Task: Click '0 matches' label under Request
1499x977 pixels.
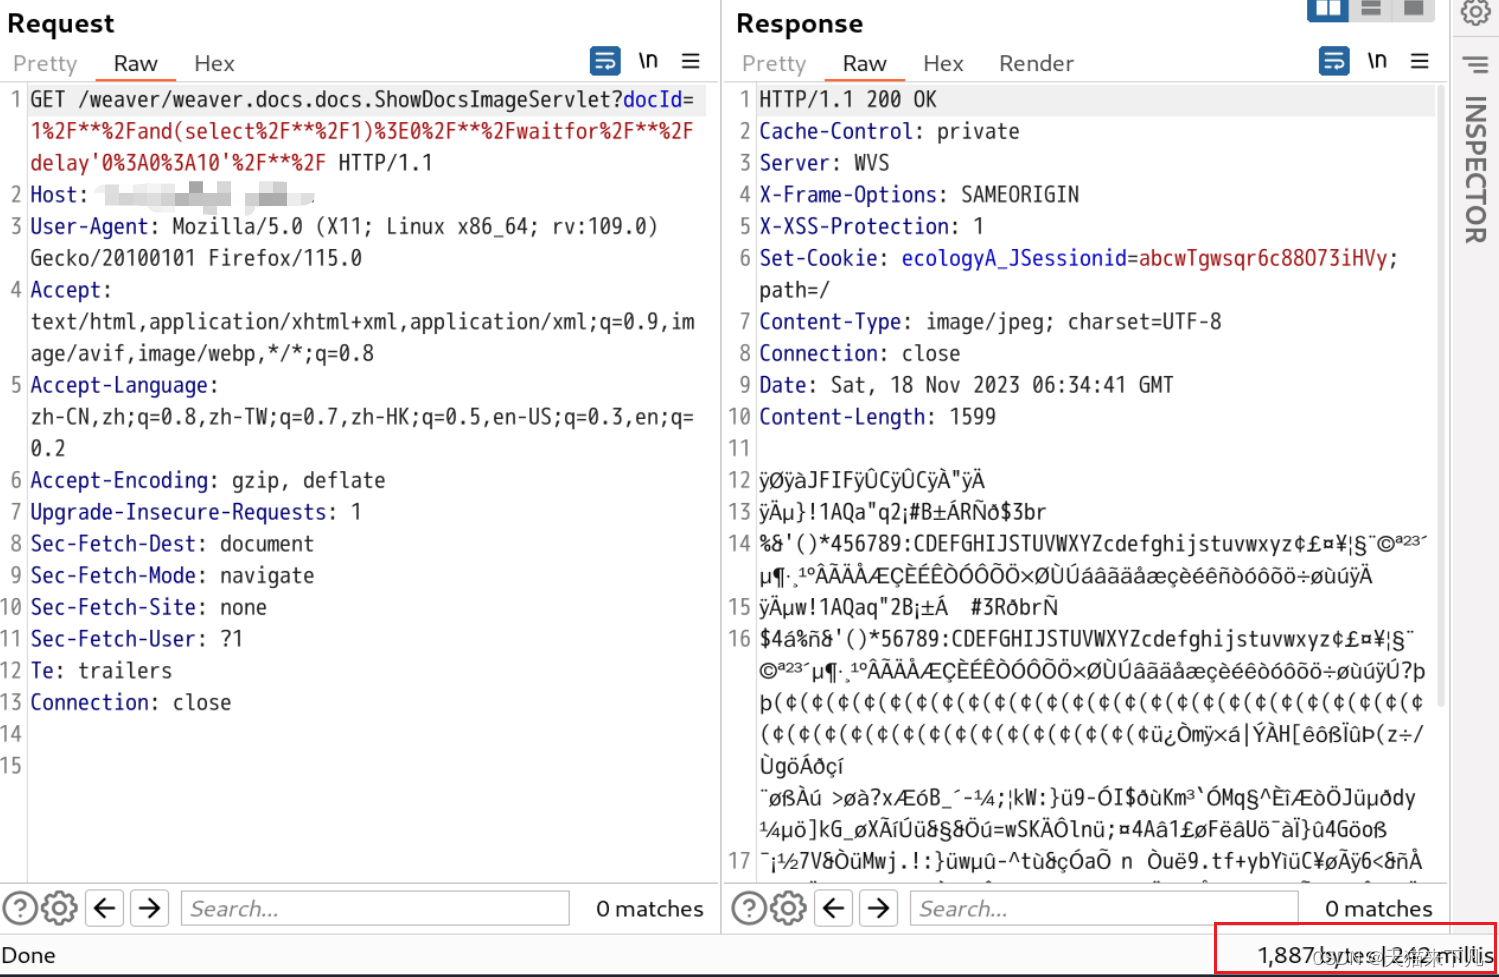Action: 650,908
